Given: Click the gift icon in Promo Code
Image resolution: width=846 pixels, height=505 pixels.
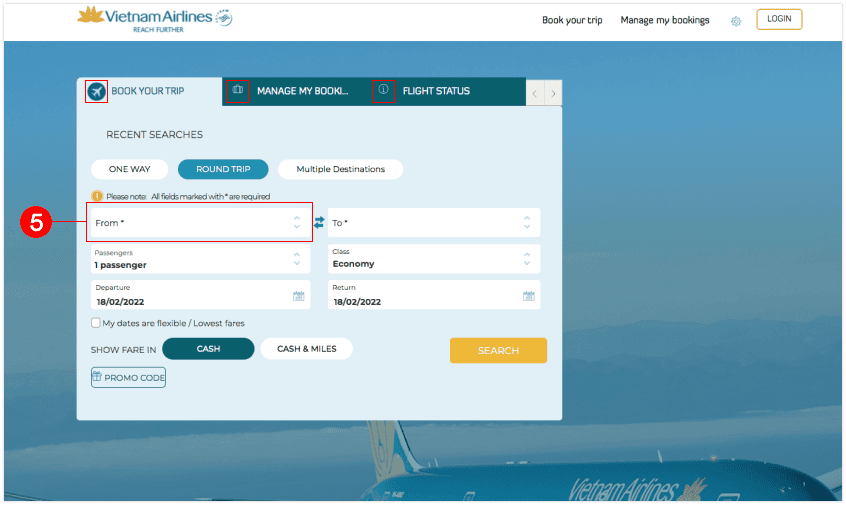Looking at the screenshot, I should coord(97,377).
